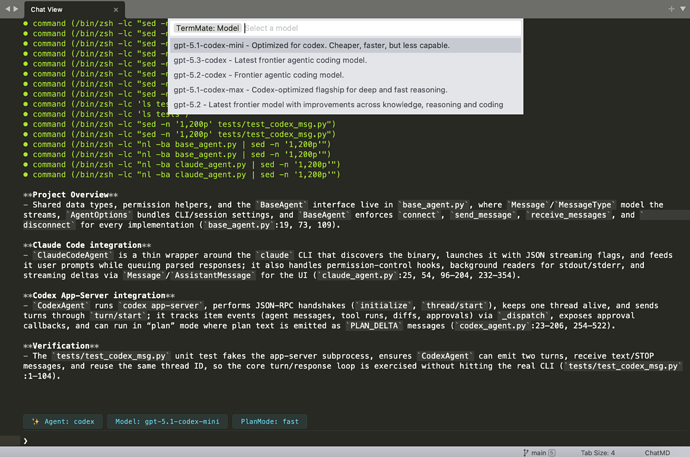Open the Model: gpt-5.1-codex-mini selector
Screen dimensions: 690x457
coord(166,422)
